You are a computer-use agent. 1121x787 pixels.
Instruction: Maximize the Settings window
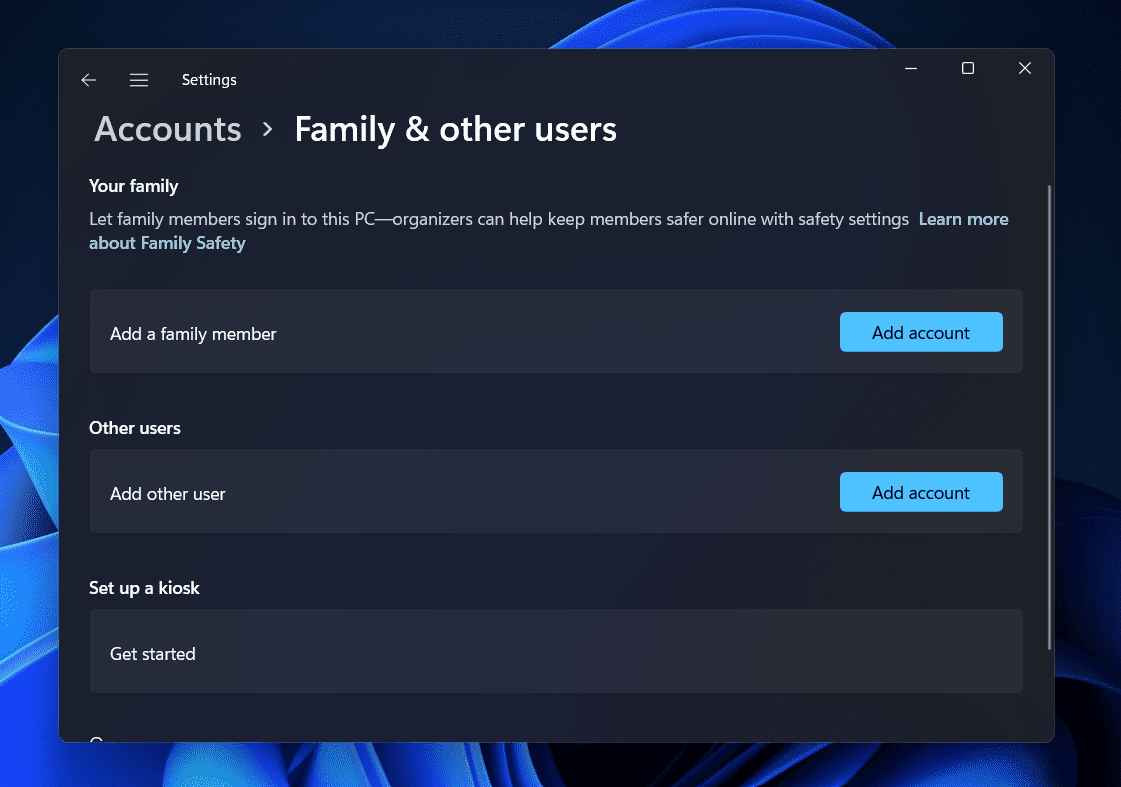(967, 68)
